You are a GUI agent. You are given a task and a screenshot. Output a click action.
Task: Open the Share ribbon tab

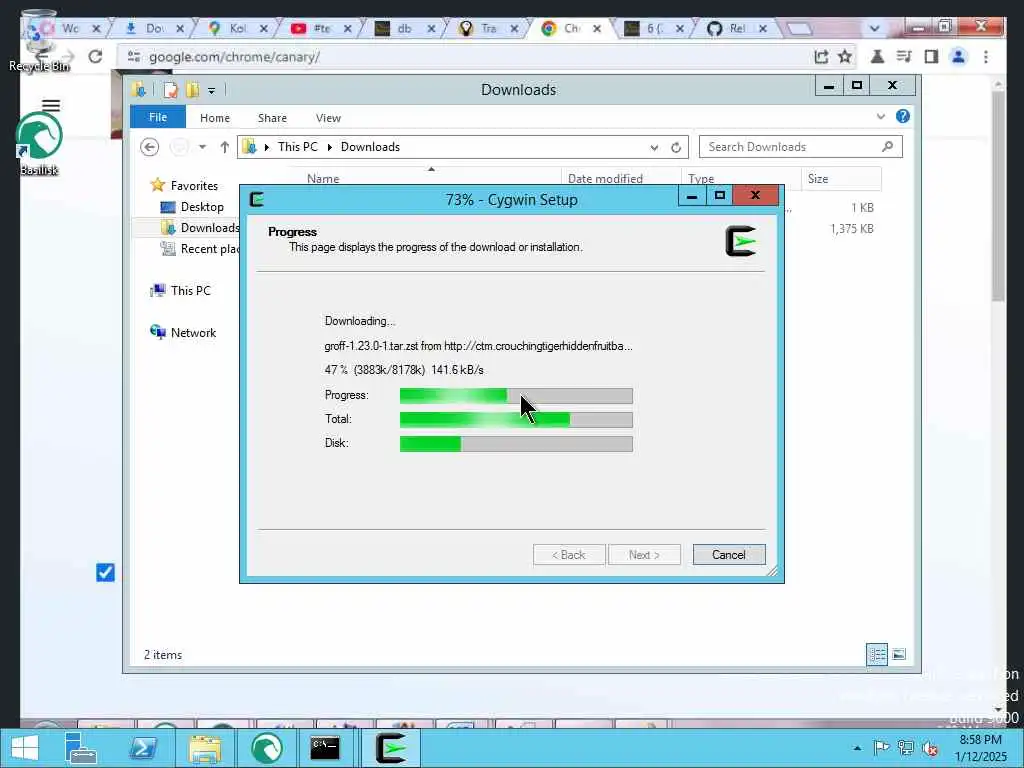click(x=272, y=118)
